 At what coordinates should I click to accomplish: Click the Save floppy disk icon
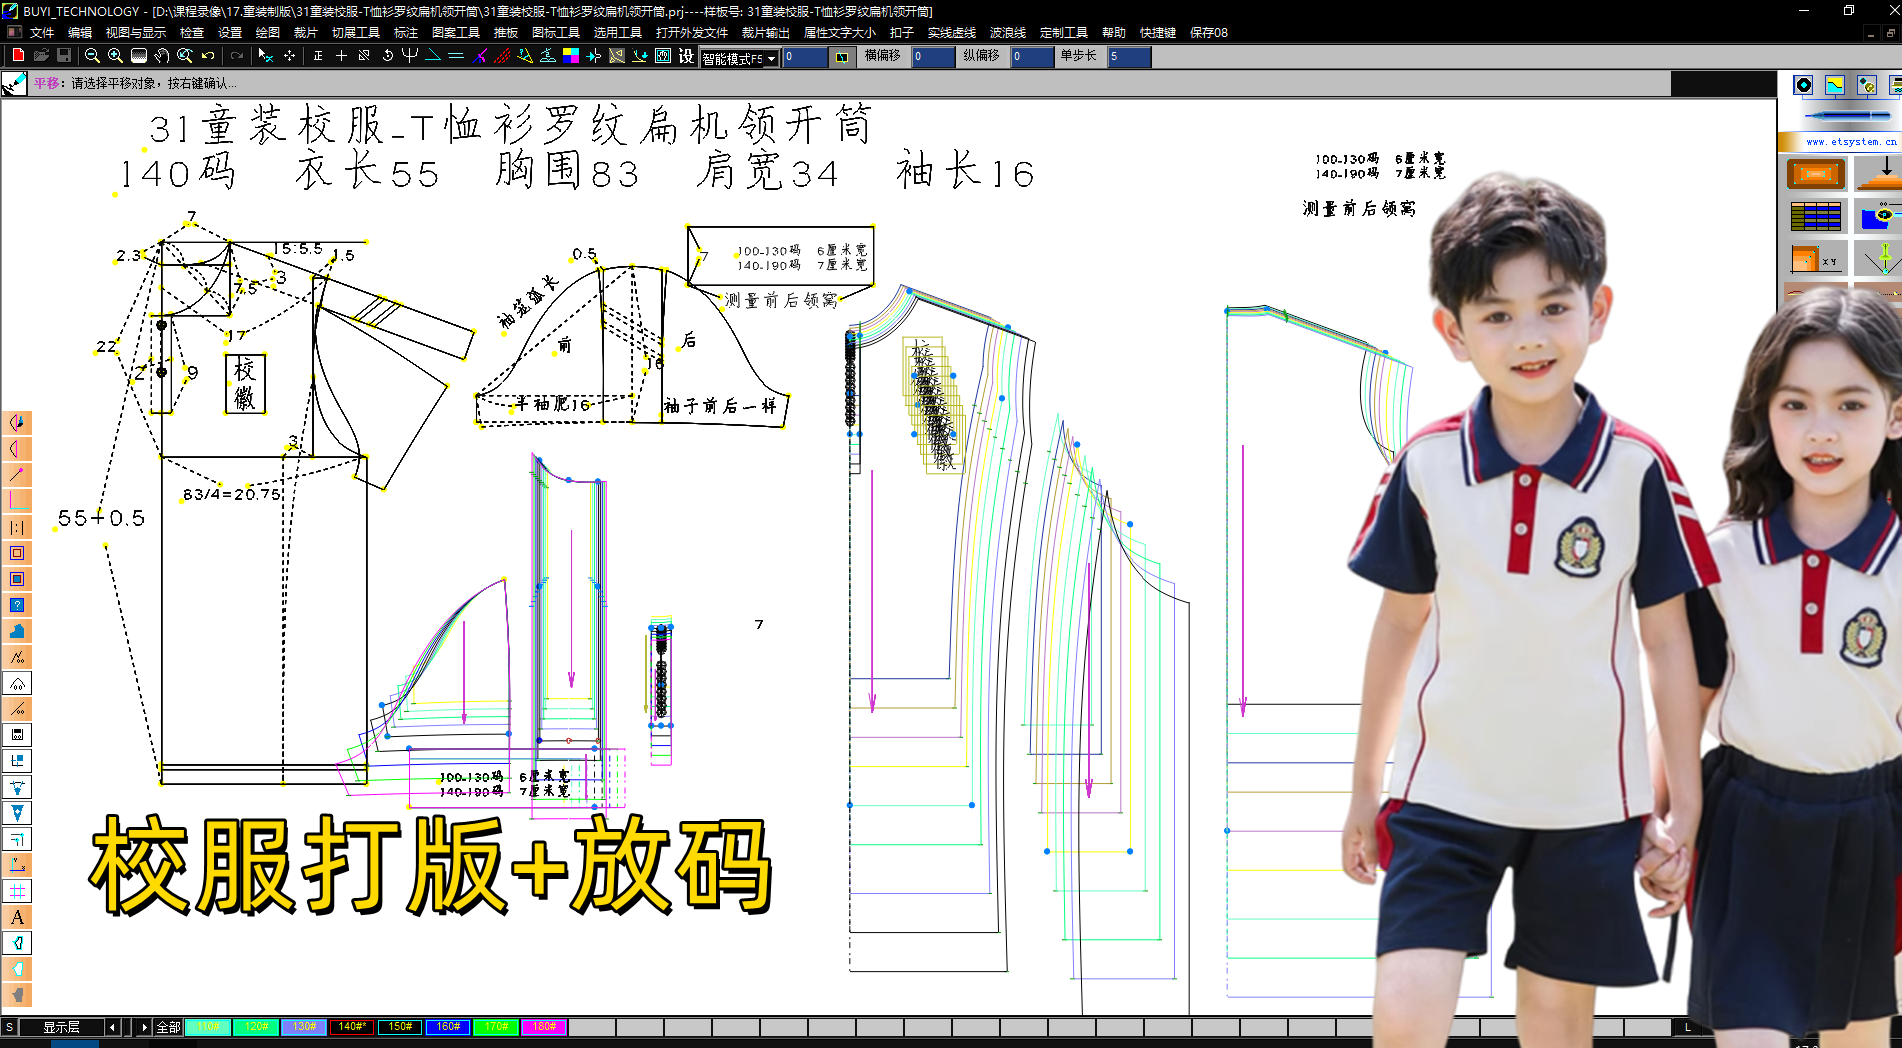[x=64, y=56]
